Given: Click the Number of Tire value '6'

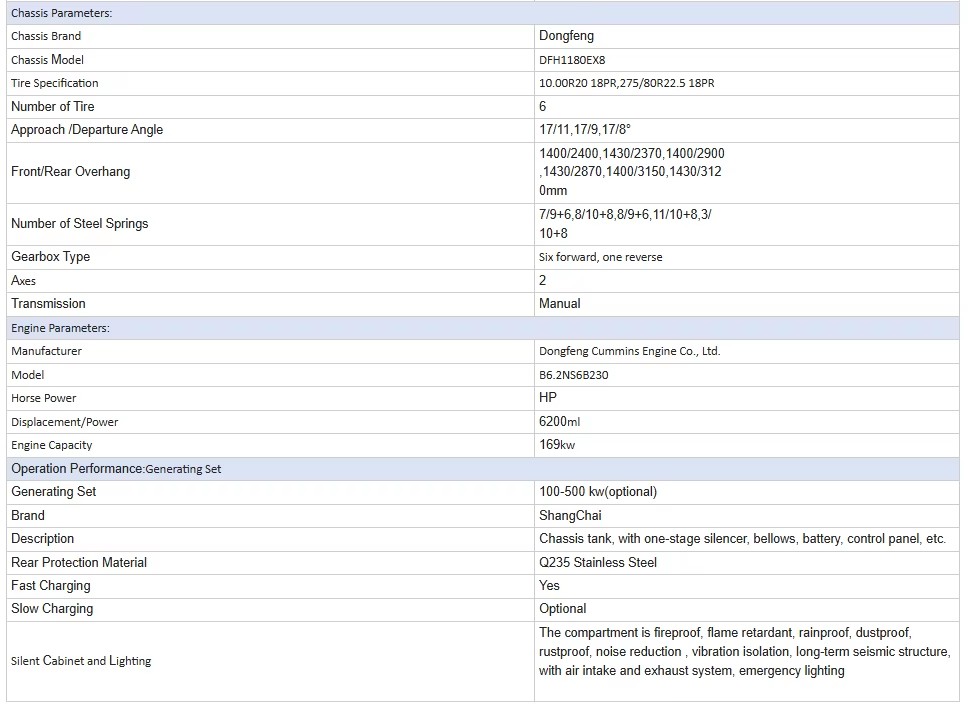Looking at the screenshot, I should (x=543, y=107).
